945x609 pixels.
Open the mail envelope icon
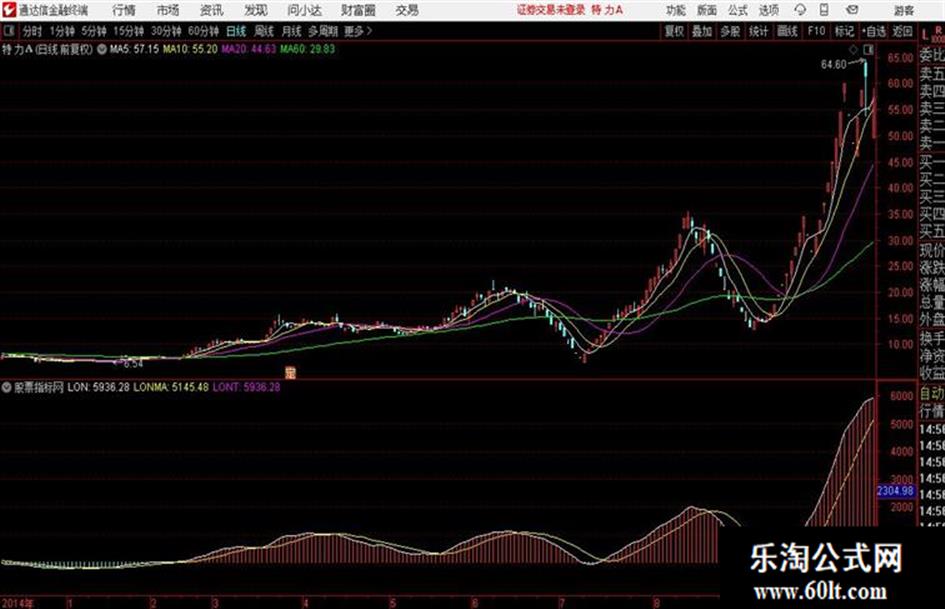pyautogui.click(x=852, y=10)
